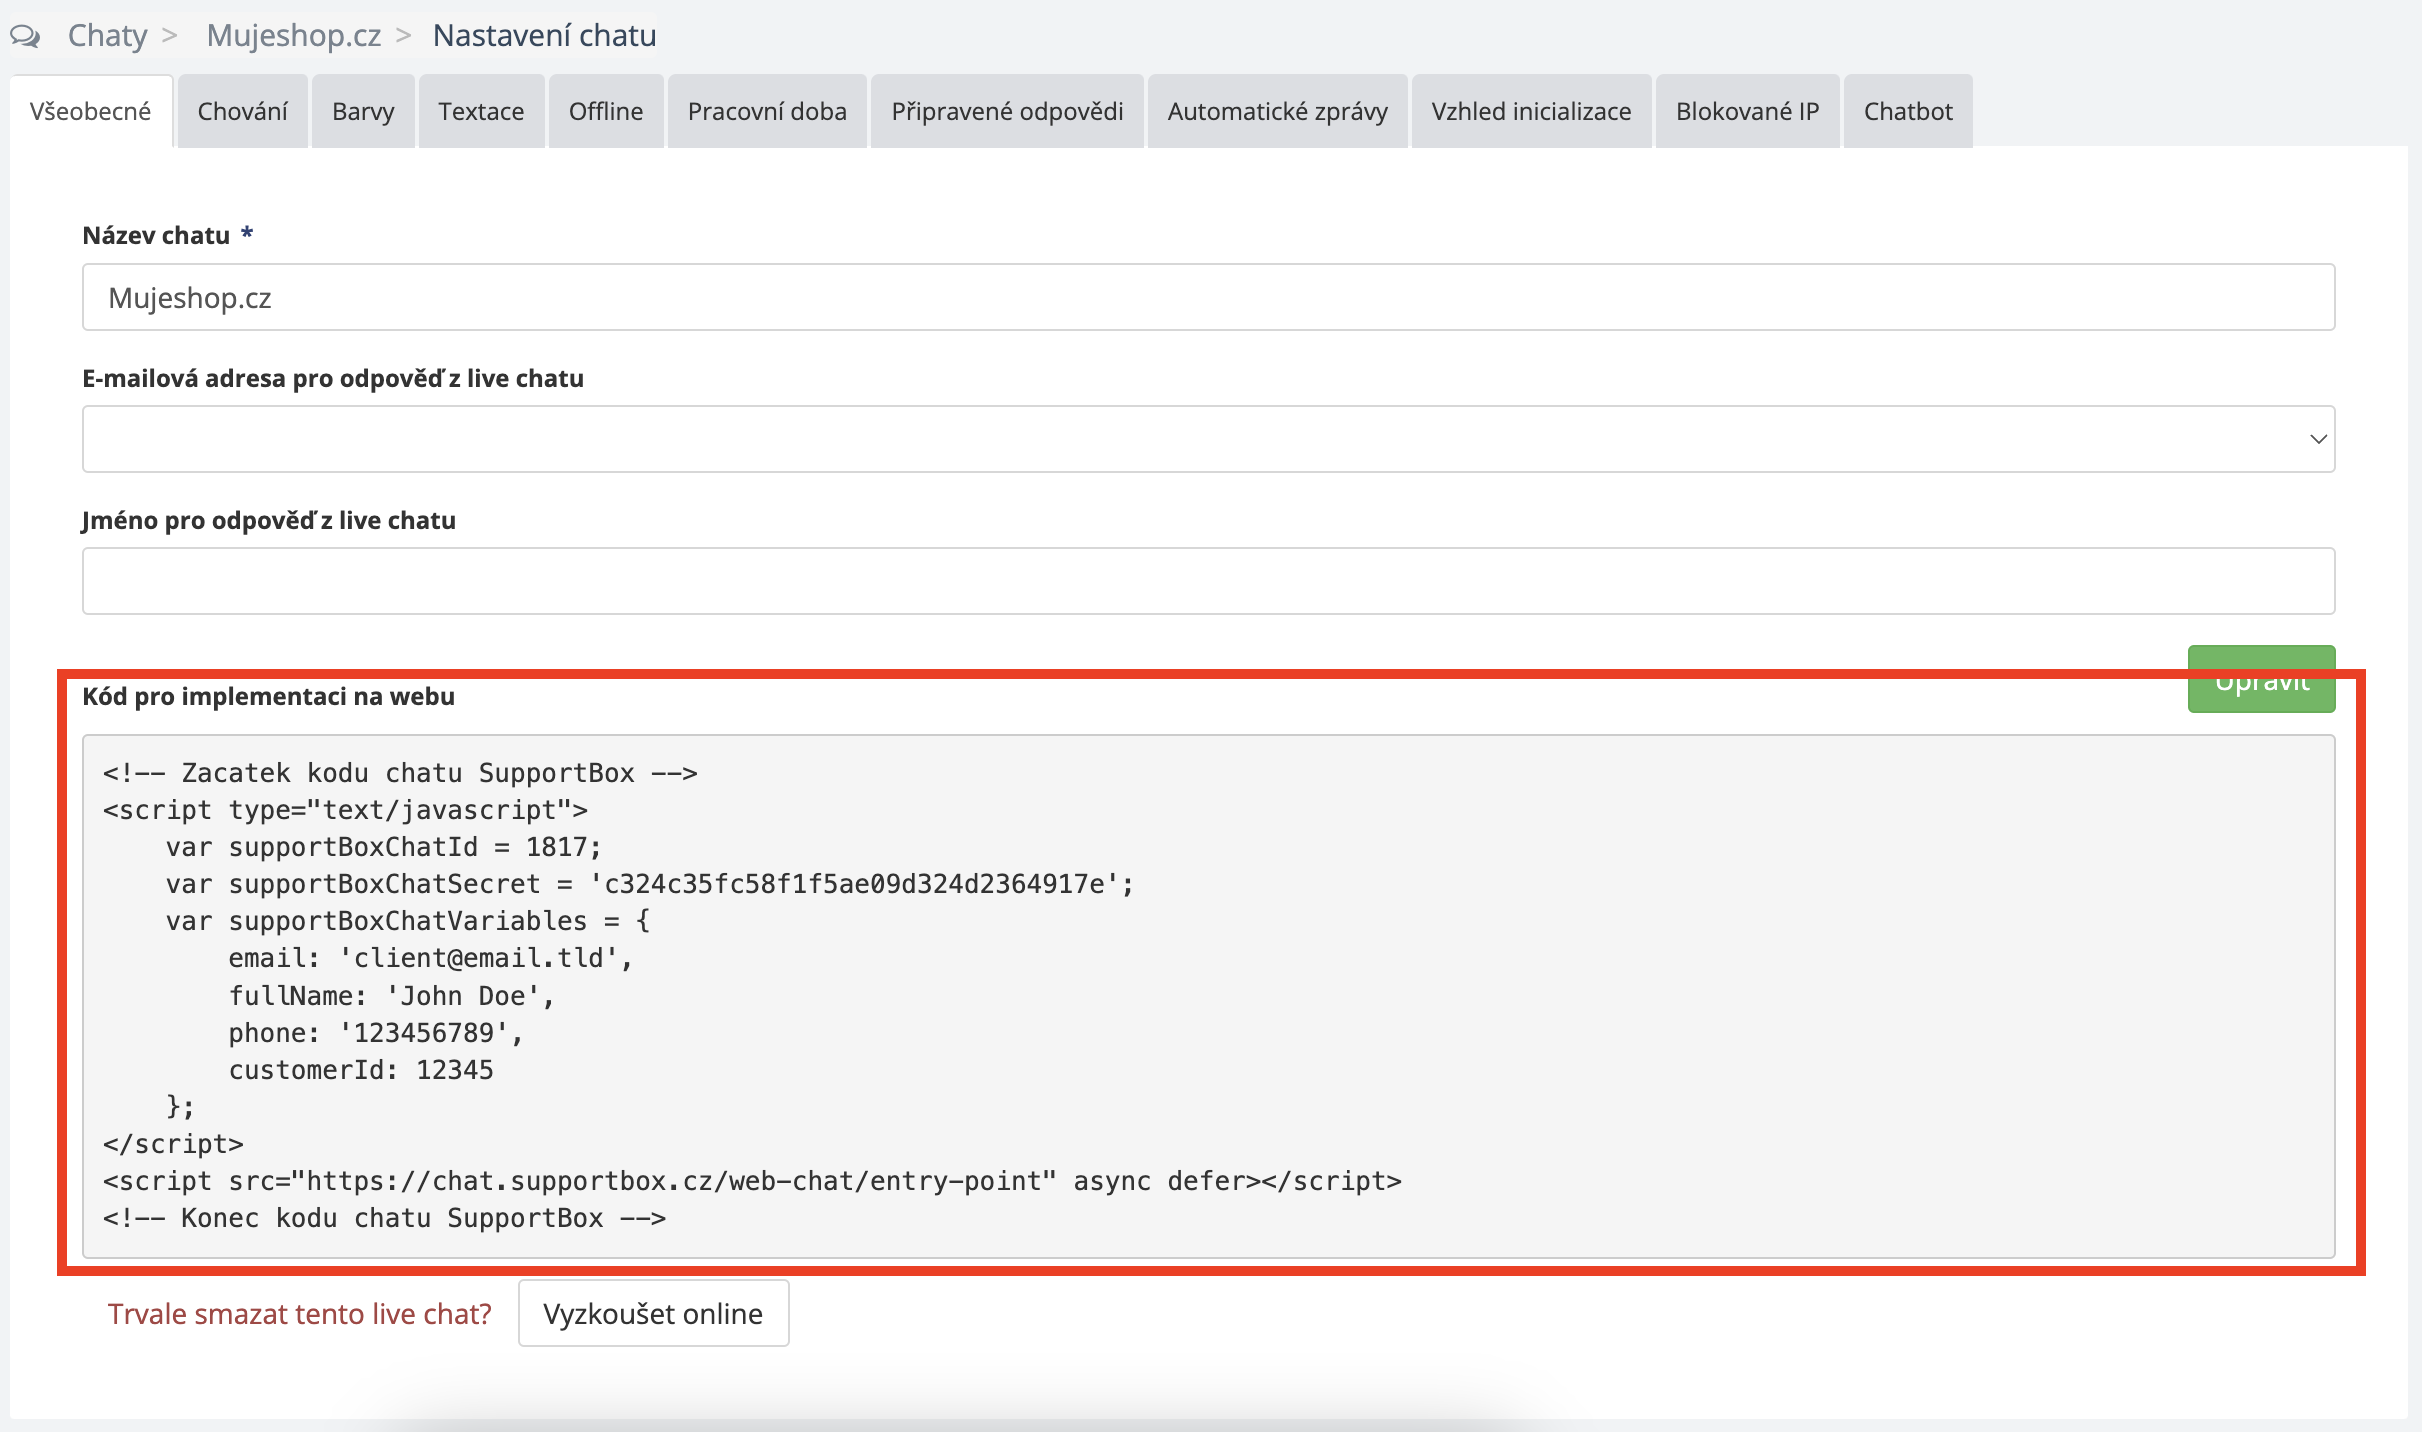This screenshot has height=1432, width=2422.
Task: Click the chat bubbles icon in breadcrumb
Action: [x=25, y=36]
